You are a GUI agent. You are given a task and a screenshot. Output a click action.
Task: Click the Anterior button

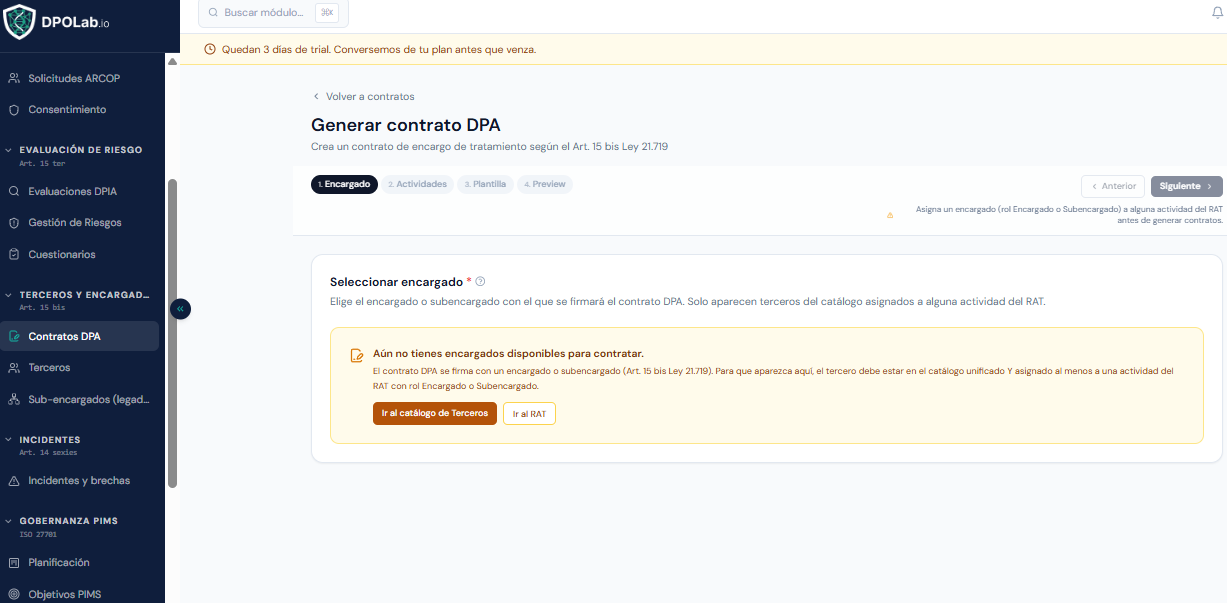tap(1113, 186)
